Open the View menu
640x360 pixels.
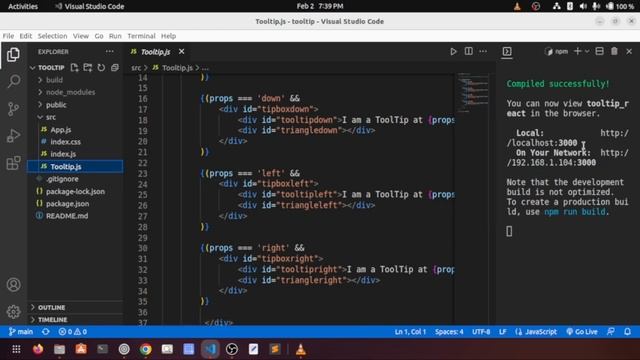[x=81, y=36]
